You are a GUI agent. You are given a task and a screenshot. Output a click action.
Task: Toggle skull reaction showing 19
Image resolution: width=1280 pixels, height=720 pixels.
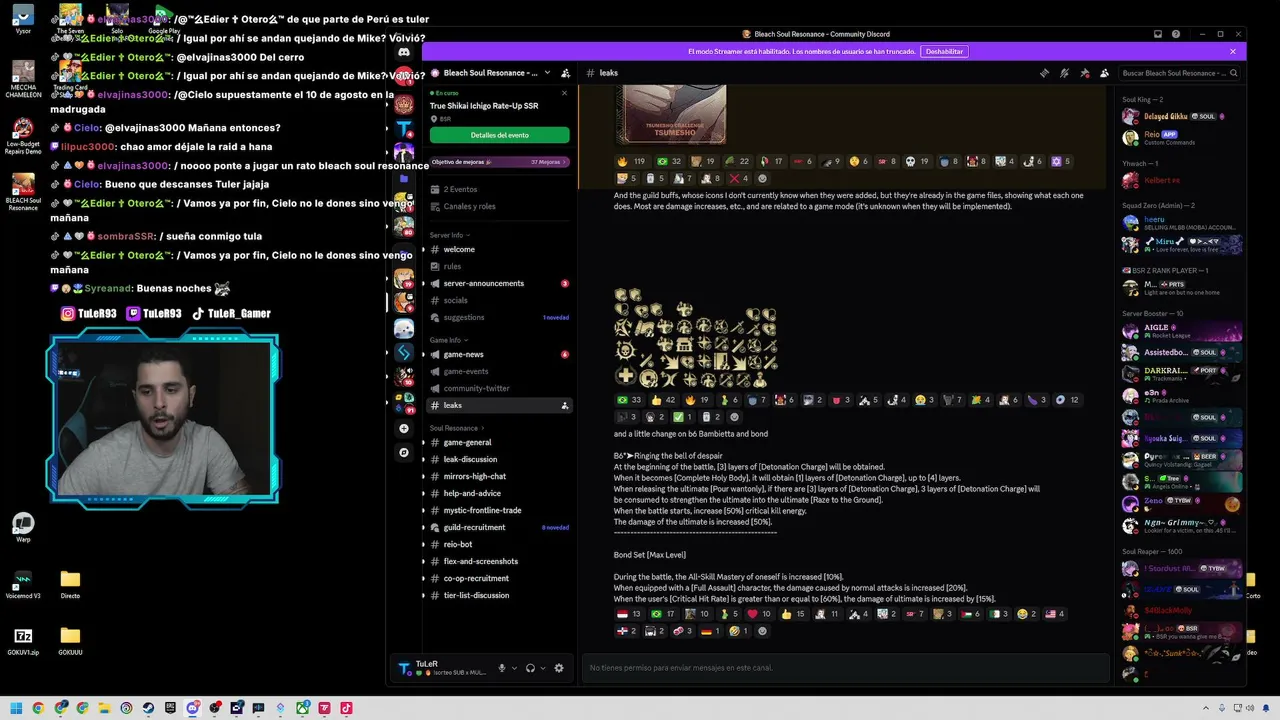[917, 161]
